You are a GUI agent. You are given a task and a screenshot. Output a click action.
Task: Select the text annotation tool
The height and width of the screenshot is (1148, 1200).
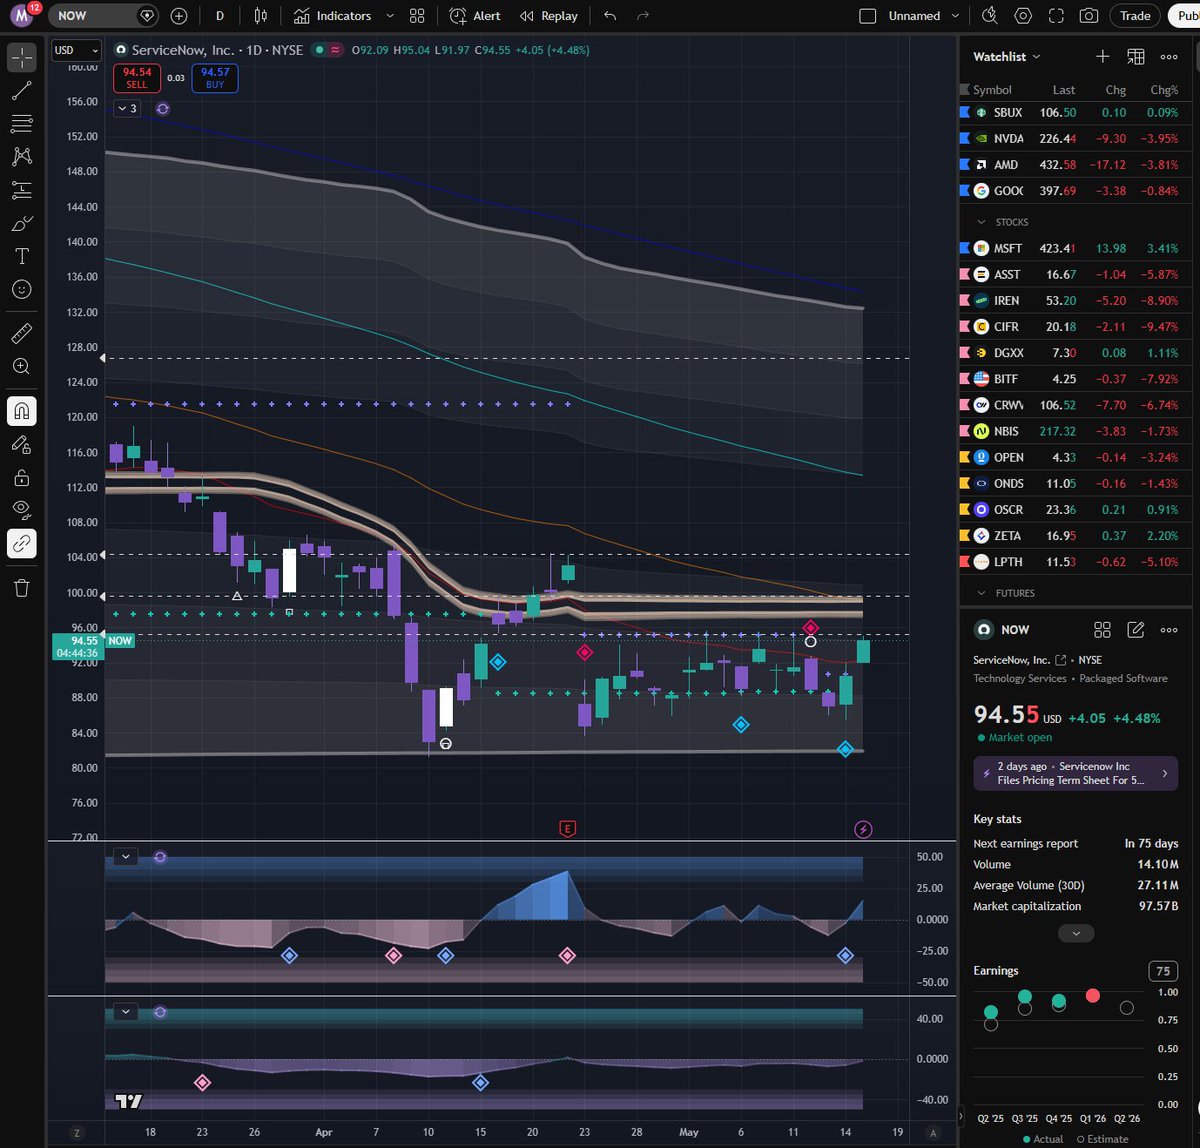(22, 256)
